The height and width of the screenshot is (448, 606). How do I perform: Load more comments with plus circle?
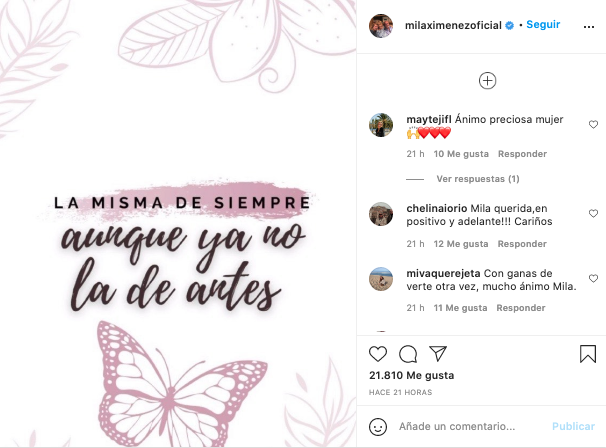[487, 81]
